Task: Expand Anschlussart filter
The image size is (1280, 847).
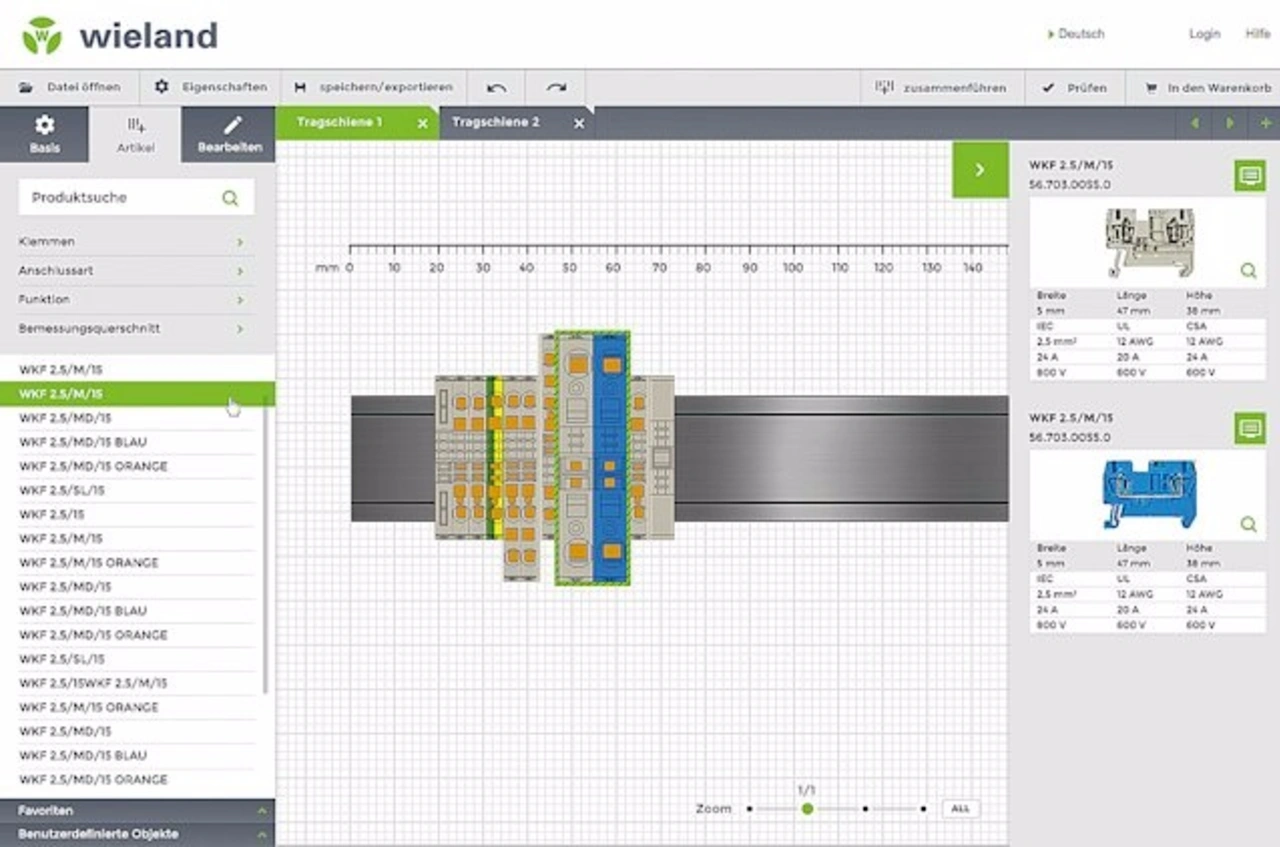Action: click(132, 271)
